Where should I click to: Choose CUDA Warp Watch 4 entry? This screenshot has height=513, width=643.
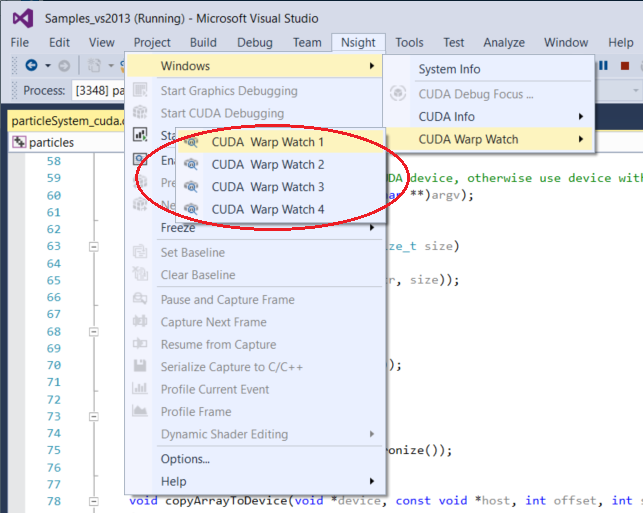click(281, 210)
